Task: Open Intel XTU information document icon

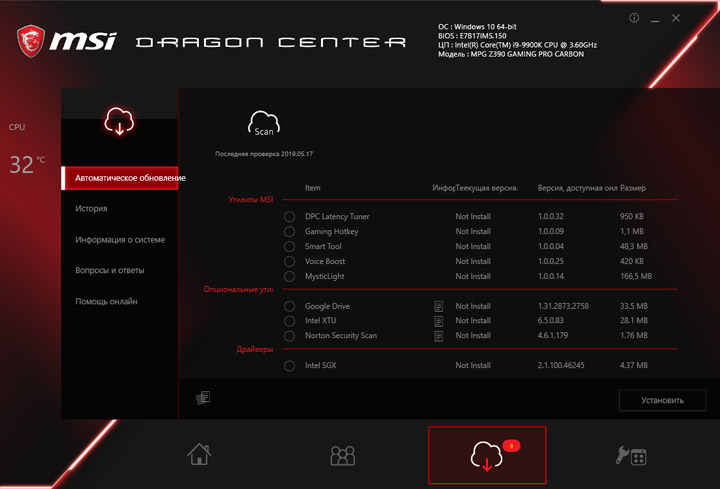Action: [439, 321]
